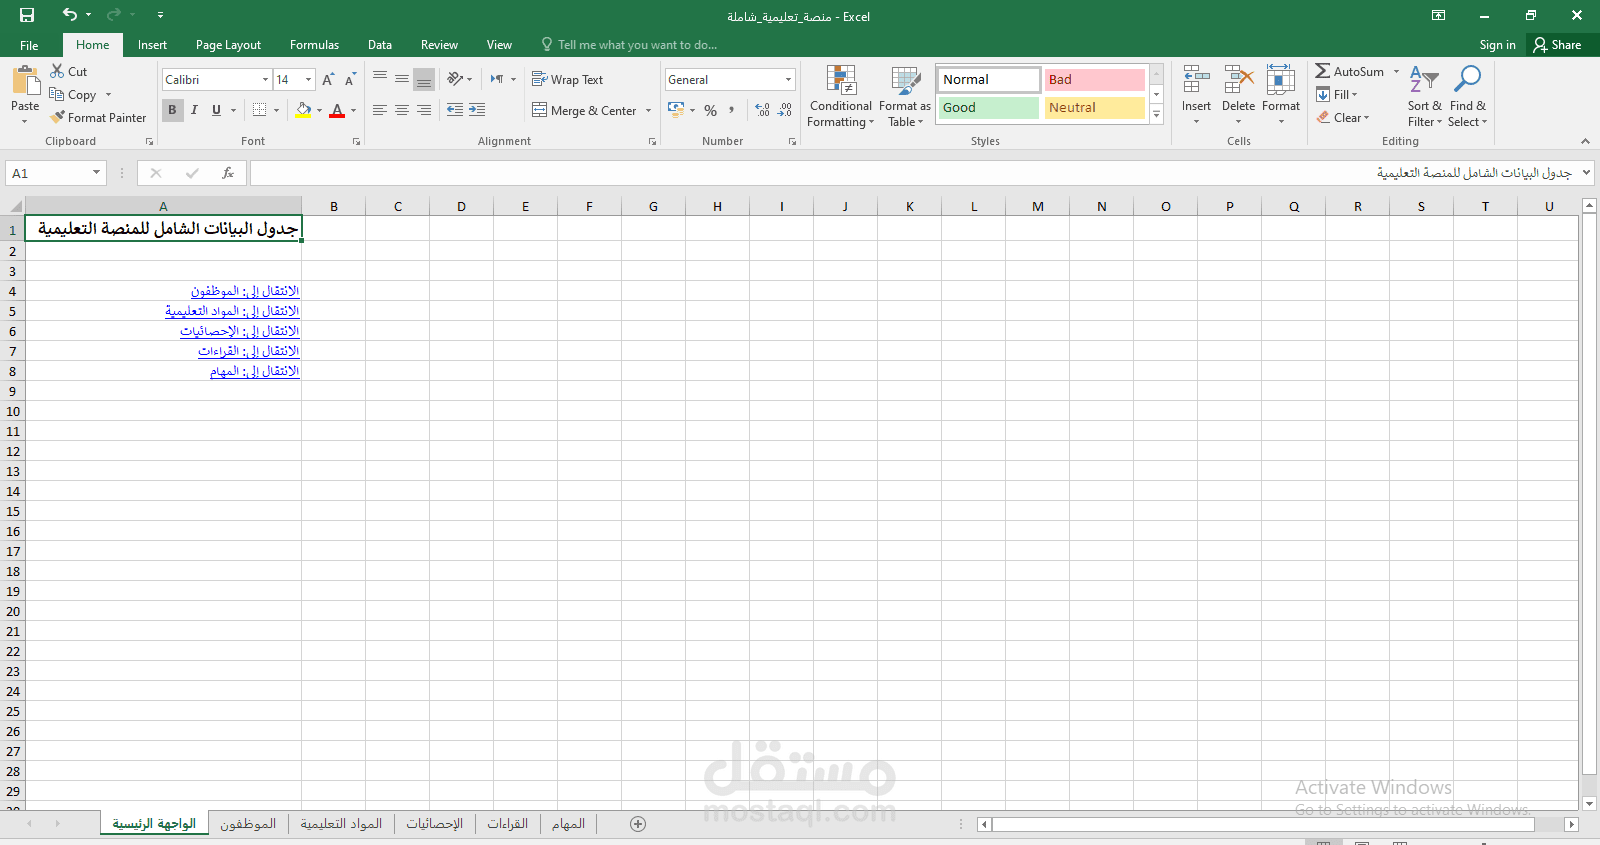Click Insert cells icon

tap(1196, 80)
